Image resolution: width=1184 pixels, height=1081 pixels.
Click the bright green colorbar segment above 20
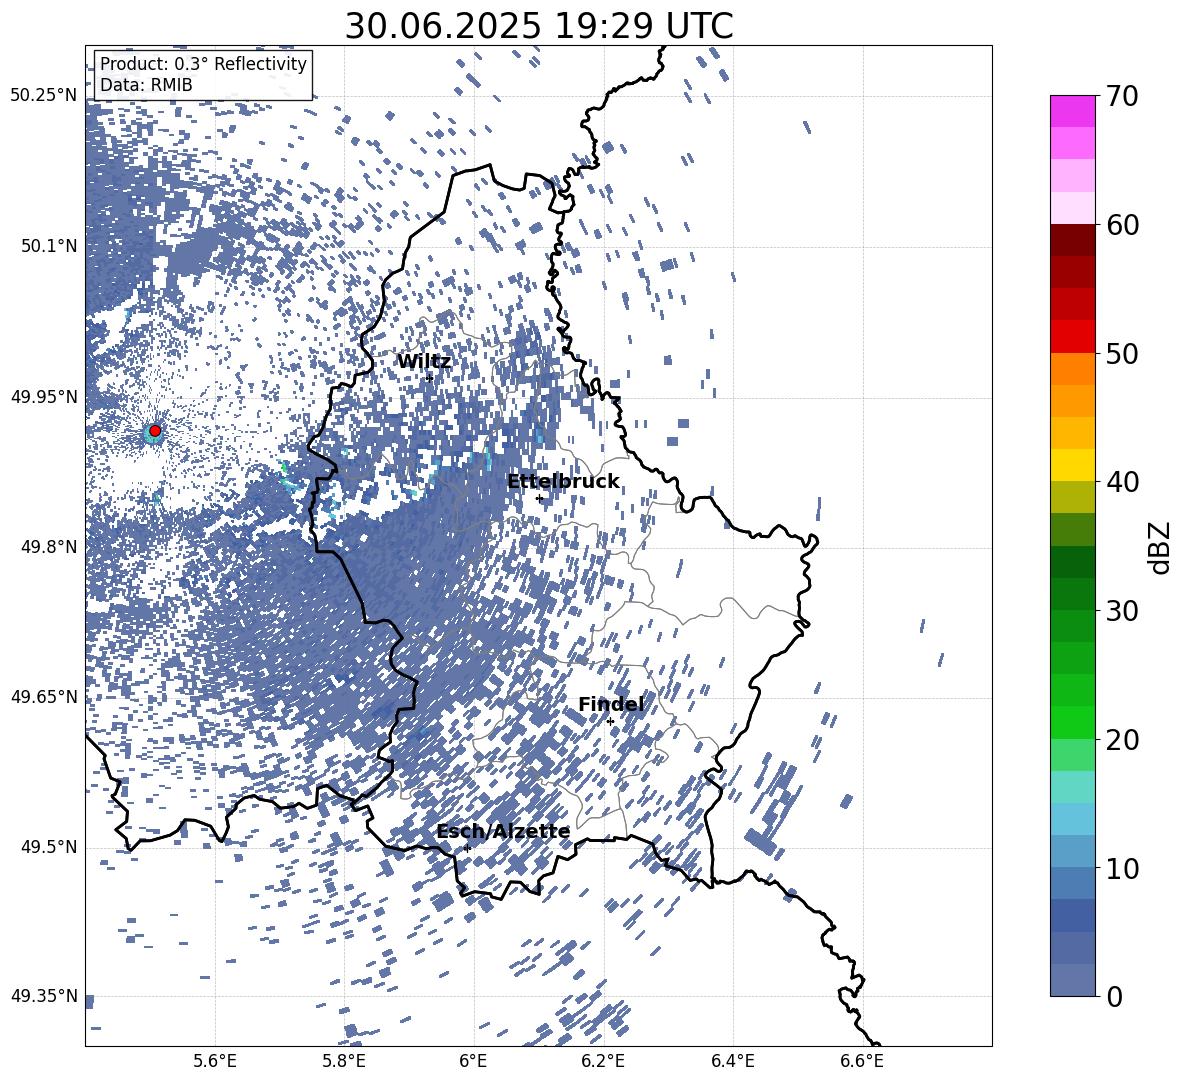point(1073,722)
